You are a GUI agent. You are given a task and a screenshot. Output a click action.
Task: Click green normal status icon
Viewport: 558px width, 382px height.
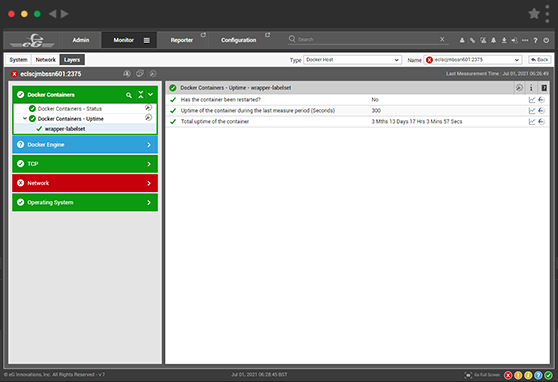pos(548,375)
